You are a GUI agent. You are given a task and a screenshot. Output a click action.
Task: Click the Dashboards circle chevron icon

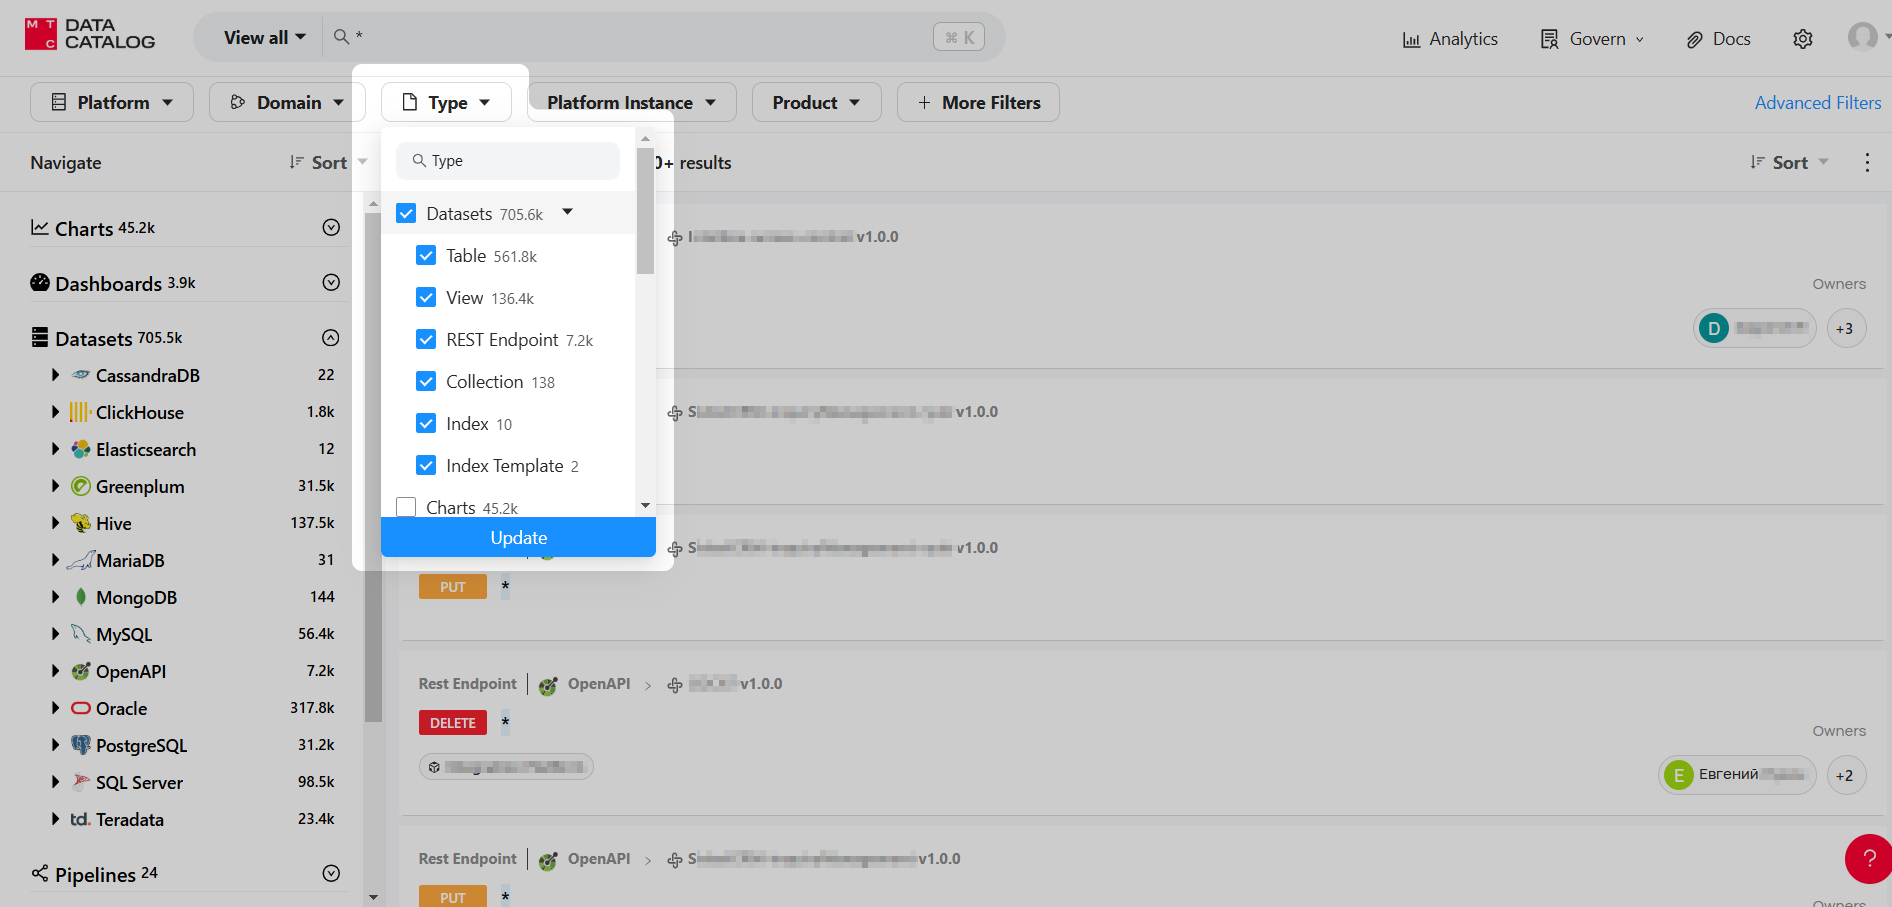(331, 283)
